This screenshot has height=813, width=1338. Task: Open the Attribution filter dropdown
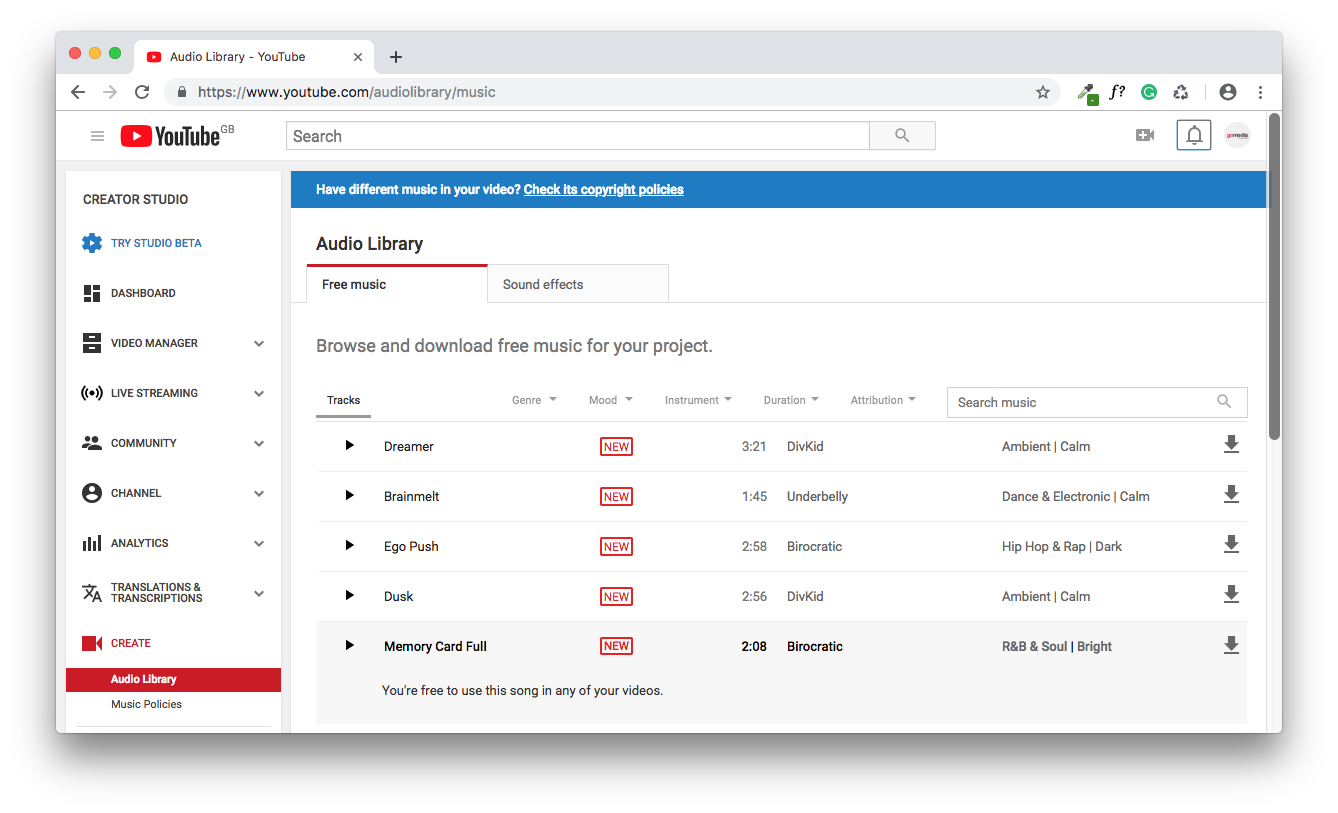coord(883,400)
